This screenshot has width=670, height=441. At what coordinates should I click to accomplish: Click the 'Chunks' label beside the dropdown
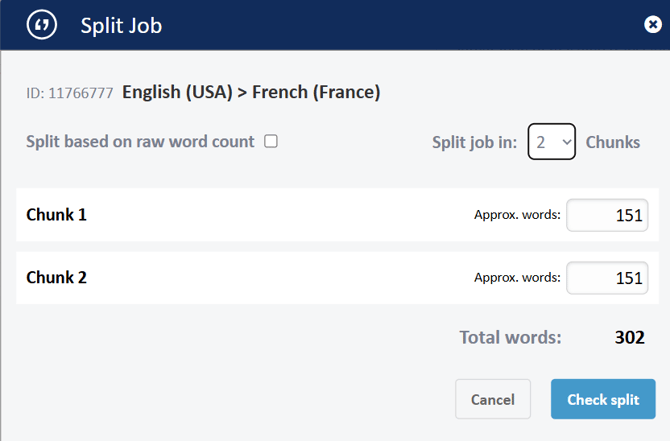[x=612, y=142]
